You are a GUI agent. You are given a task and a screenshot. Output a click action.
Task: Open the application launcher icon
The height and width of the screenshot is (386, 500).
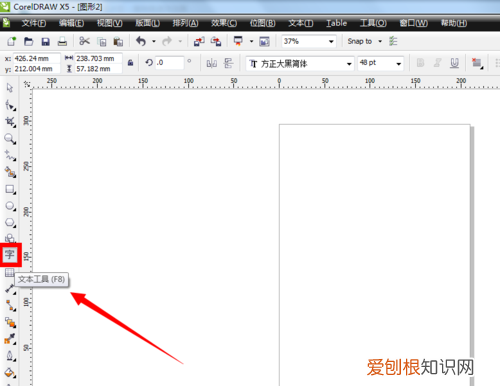point(238,41)
